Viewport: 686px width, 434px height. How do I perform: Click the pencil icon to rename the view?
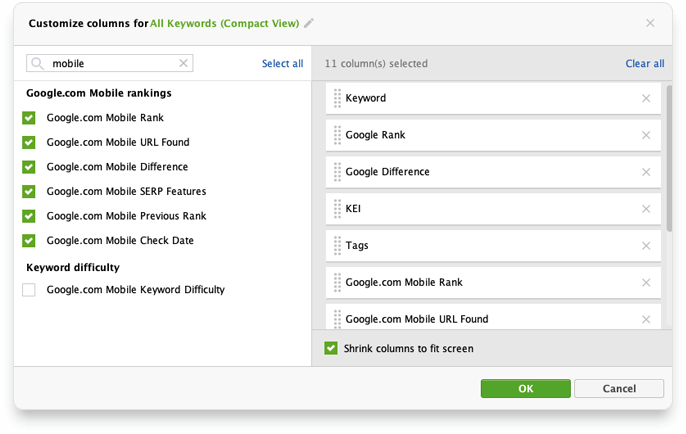(x=309, y=23)
